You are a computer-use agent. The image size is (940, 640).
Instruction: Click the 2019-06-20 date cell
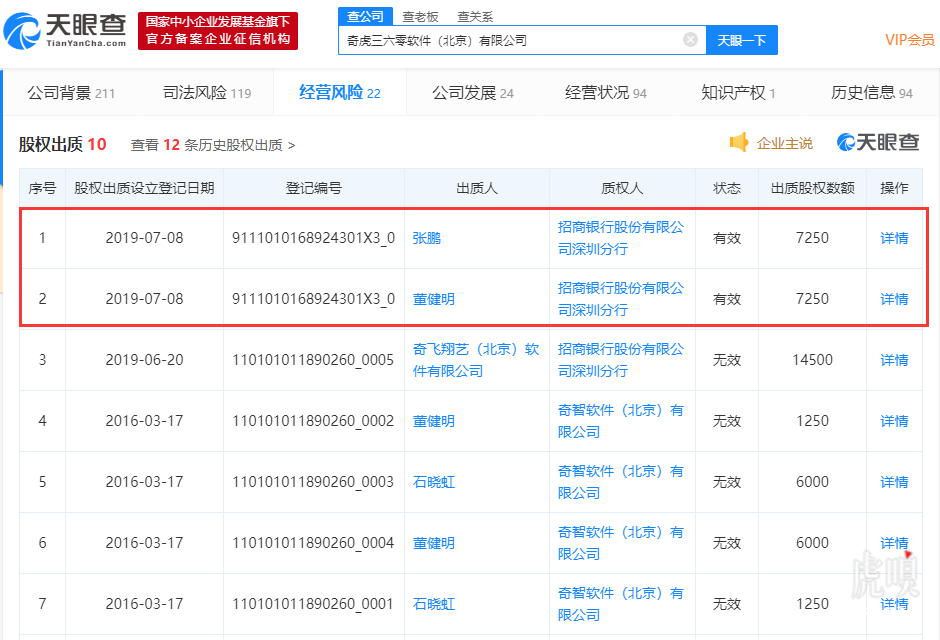(x=144, y=360)
